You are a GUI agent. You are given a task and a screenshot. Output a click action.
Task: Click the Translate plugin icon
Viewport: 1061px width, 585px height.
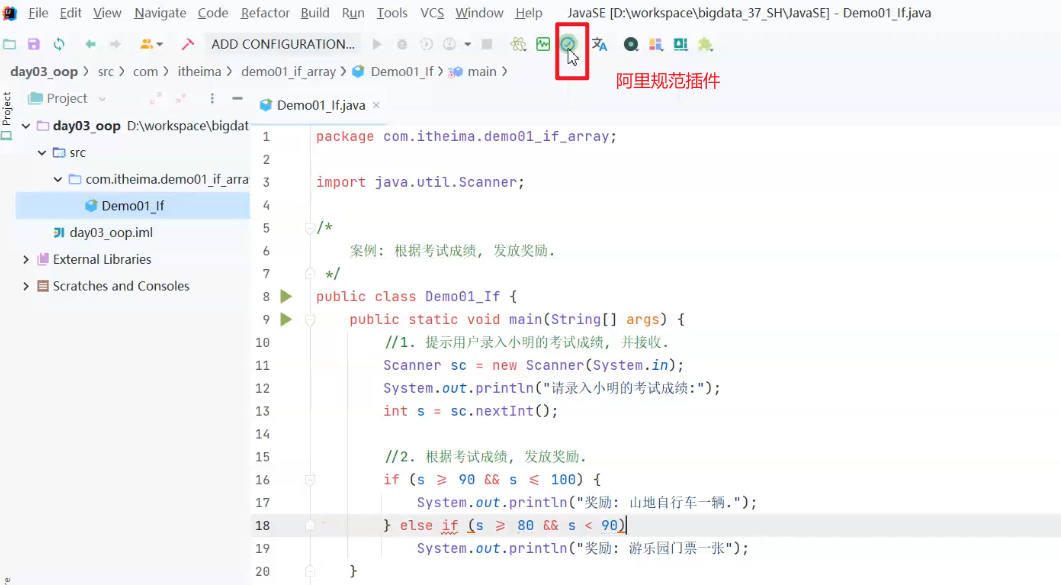[599, 45]
